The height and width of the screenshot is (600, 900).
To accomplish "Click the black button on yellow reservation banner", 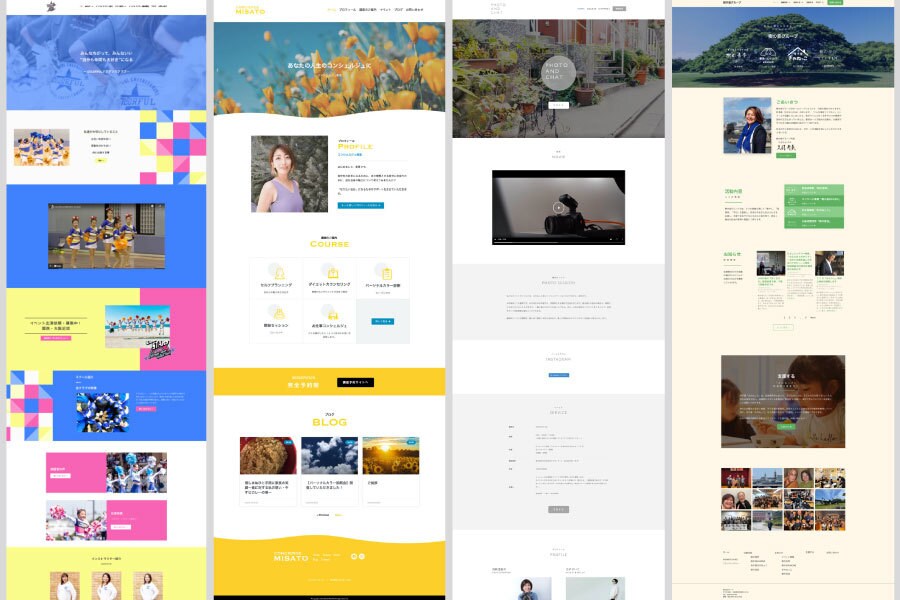I will [355, 382].
